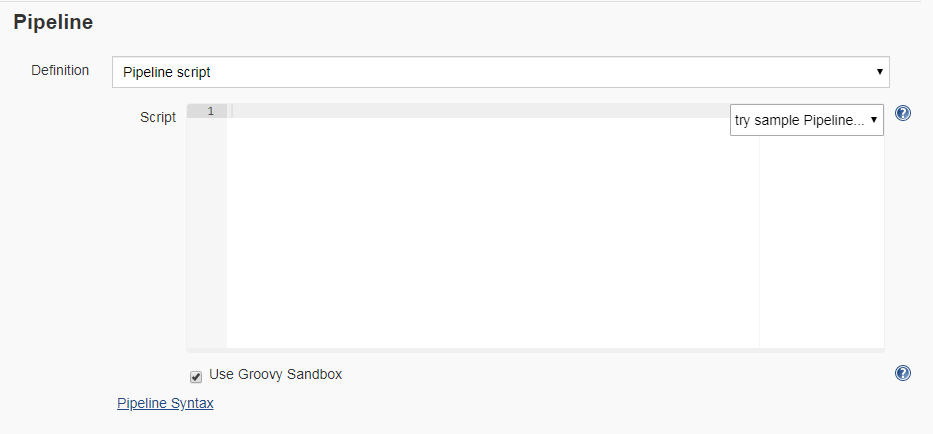Click the Definition field label
The image size is (933, 434).
[x=60, y=70]
